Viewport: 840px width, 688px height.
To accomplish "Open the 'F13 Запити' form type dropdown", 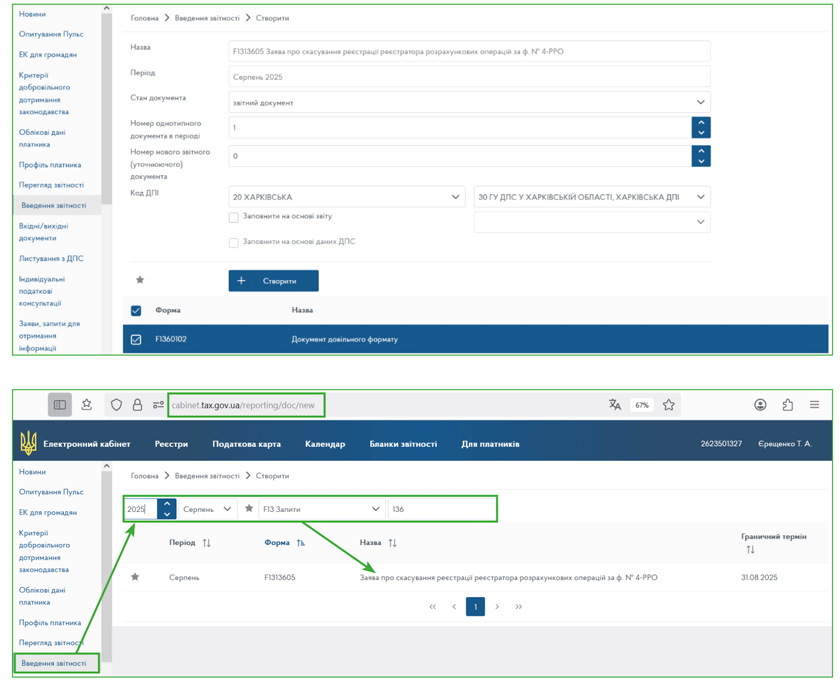I will [376, 509].
